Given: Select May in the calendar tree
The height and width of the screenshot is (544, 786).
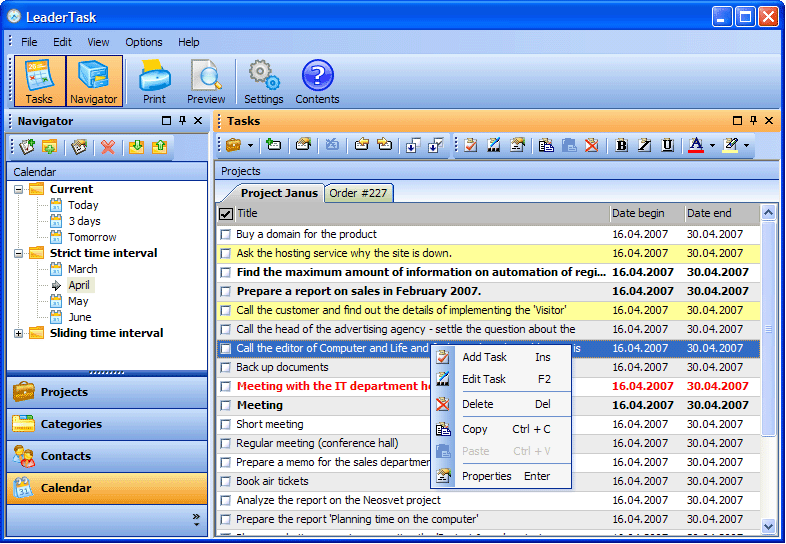Looking at the screenshot, I should click(x=78, y=301).
